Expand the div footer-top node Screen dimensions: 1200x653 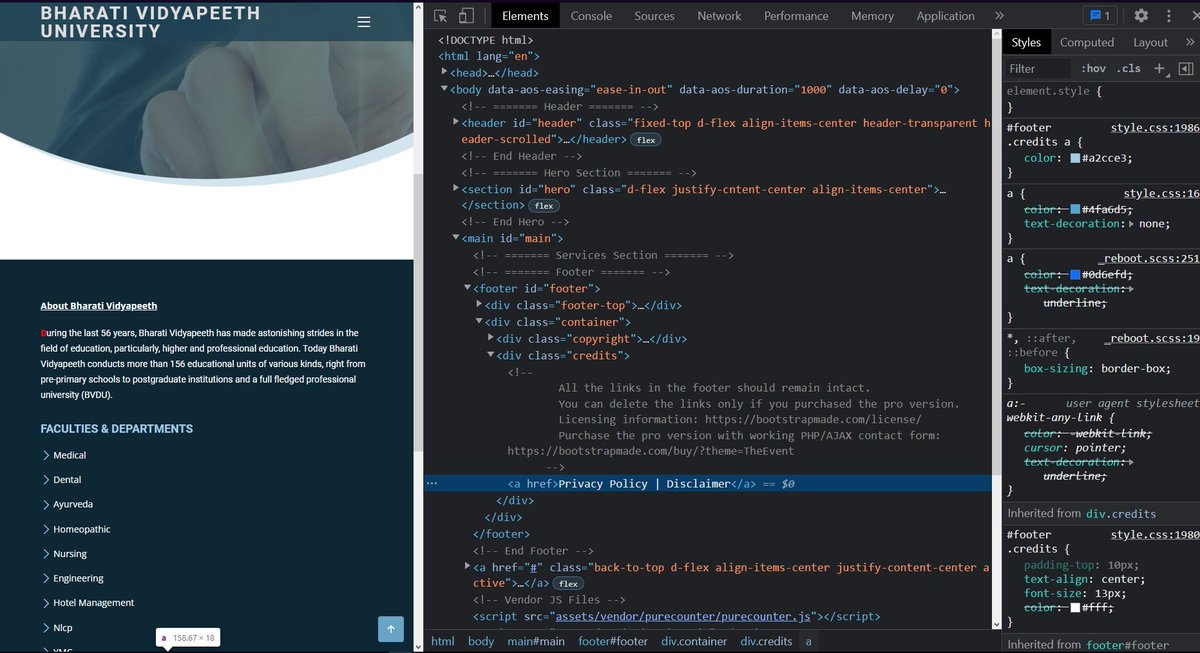[x=479, y=305]
